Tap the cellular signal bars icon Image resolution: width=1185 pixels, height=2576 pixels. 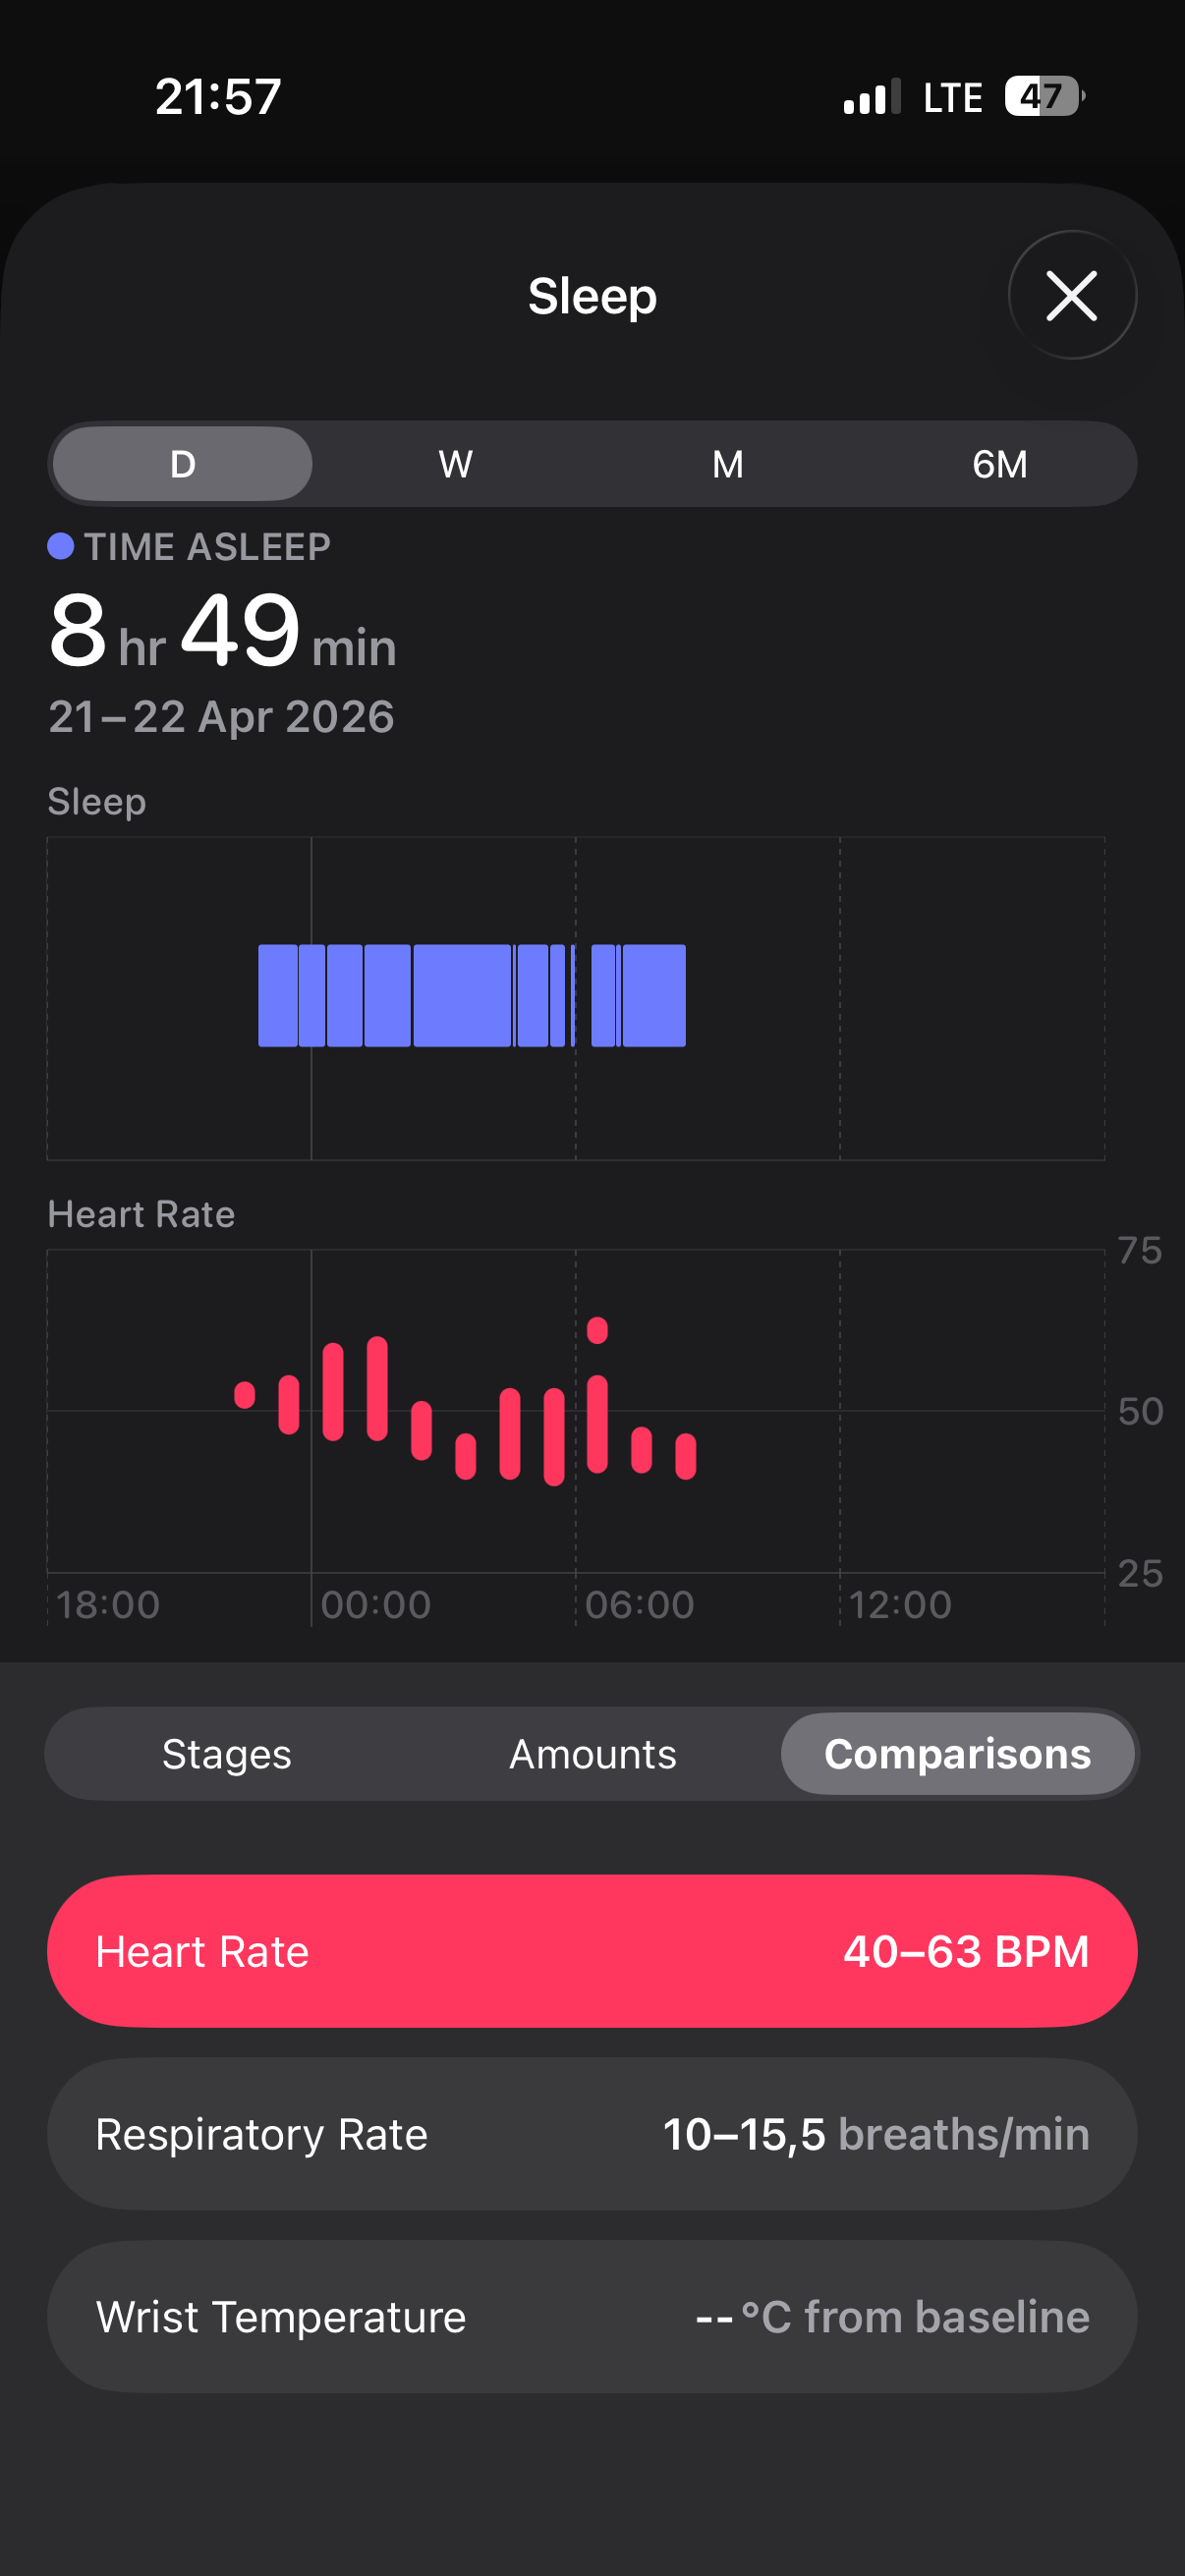pyautogui.click(x=872, y=97)
